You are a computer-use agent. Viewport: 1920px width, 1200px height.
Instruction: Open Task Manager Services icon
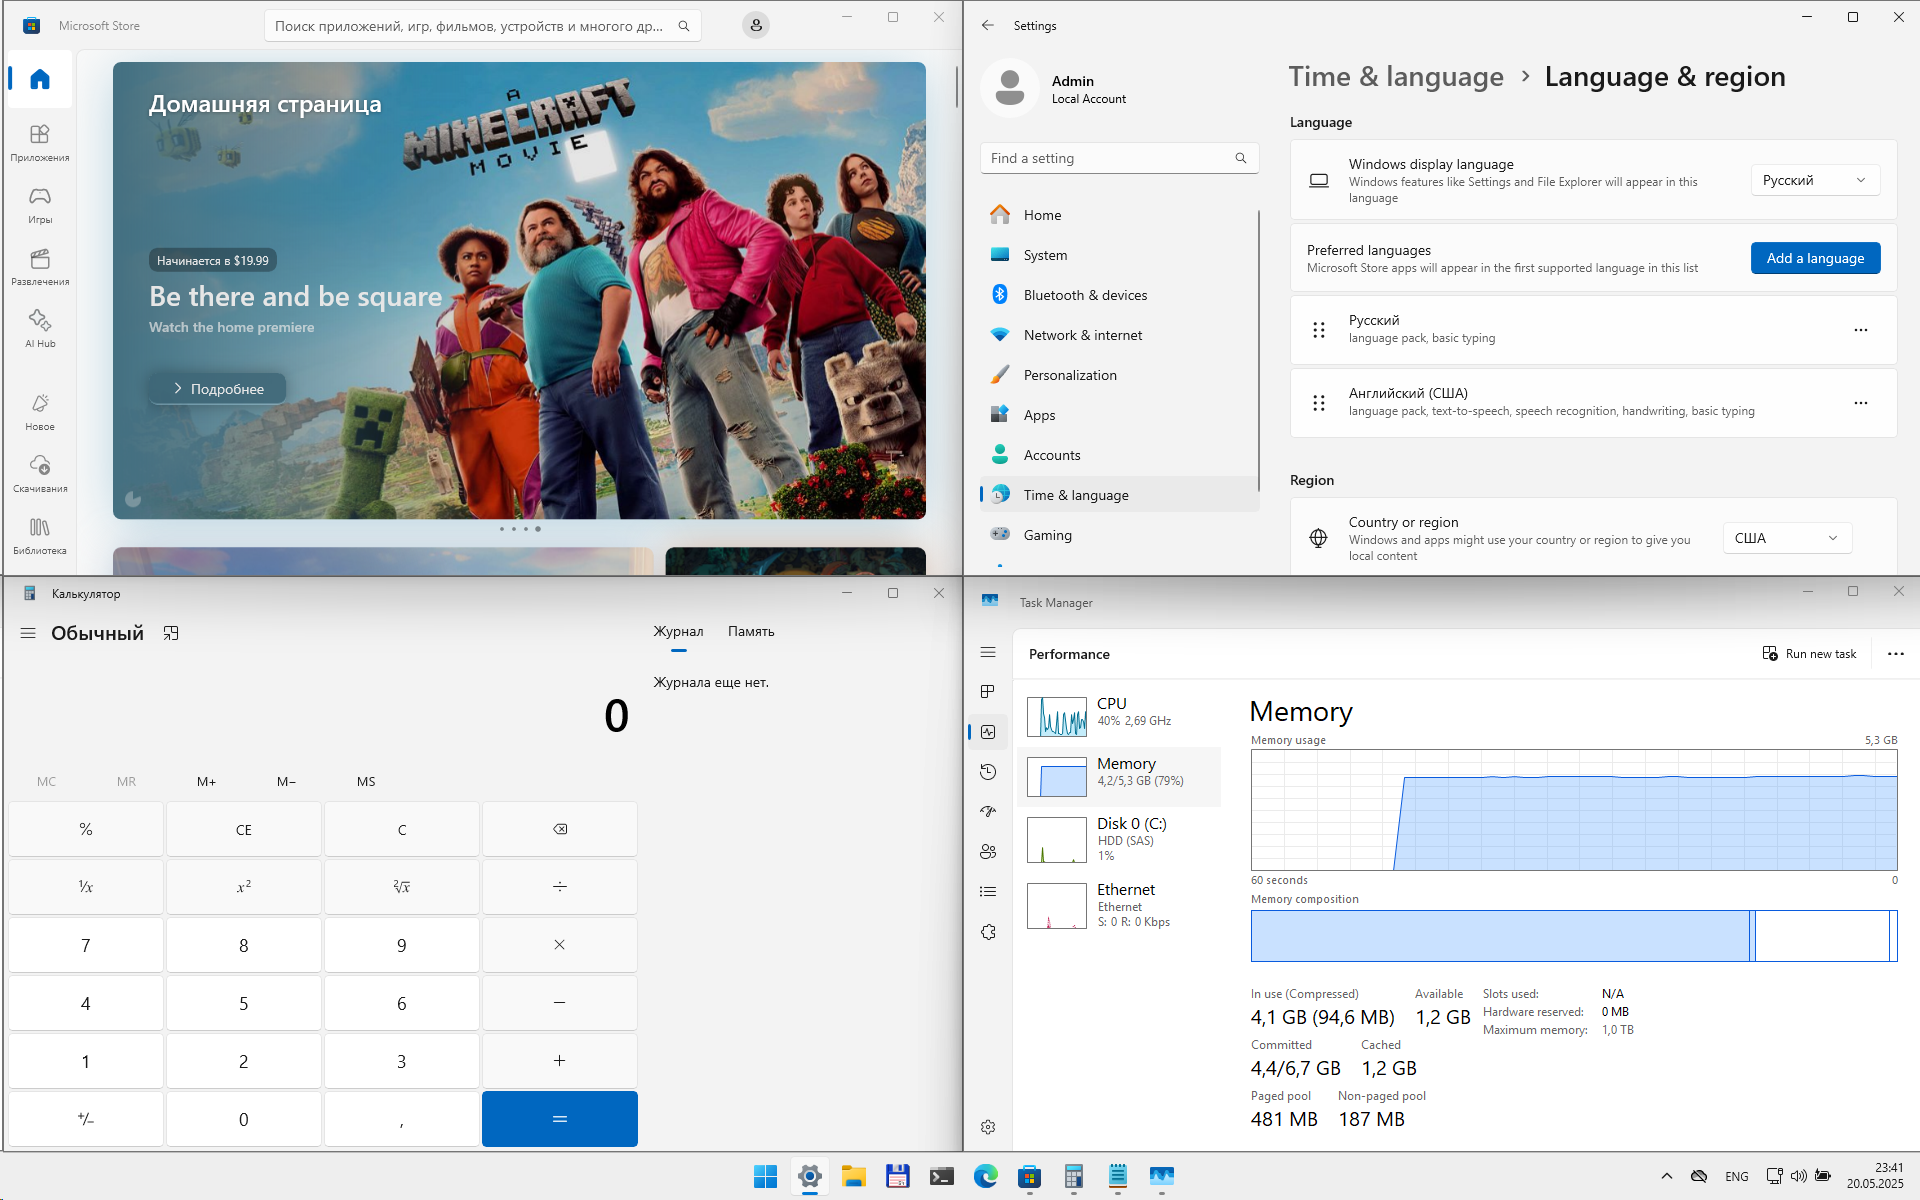pyautogui.click(x=988, y=932)
